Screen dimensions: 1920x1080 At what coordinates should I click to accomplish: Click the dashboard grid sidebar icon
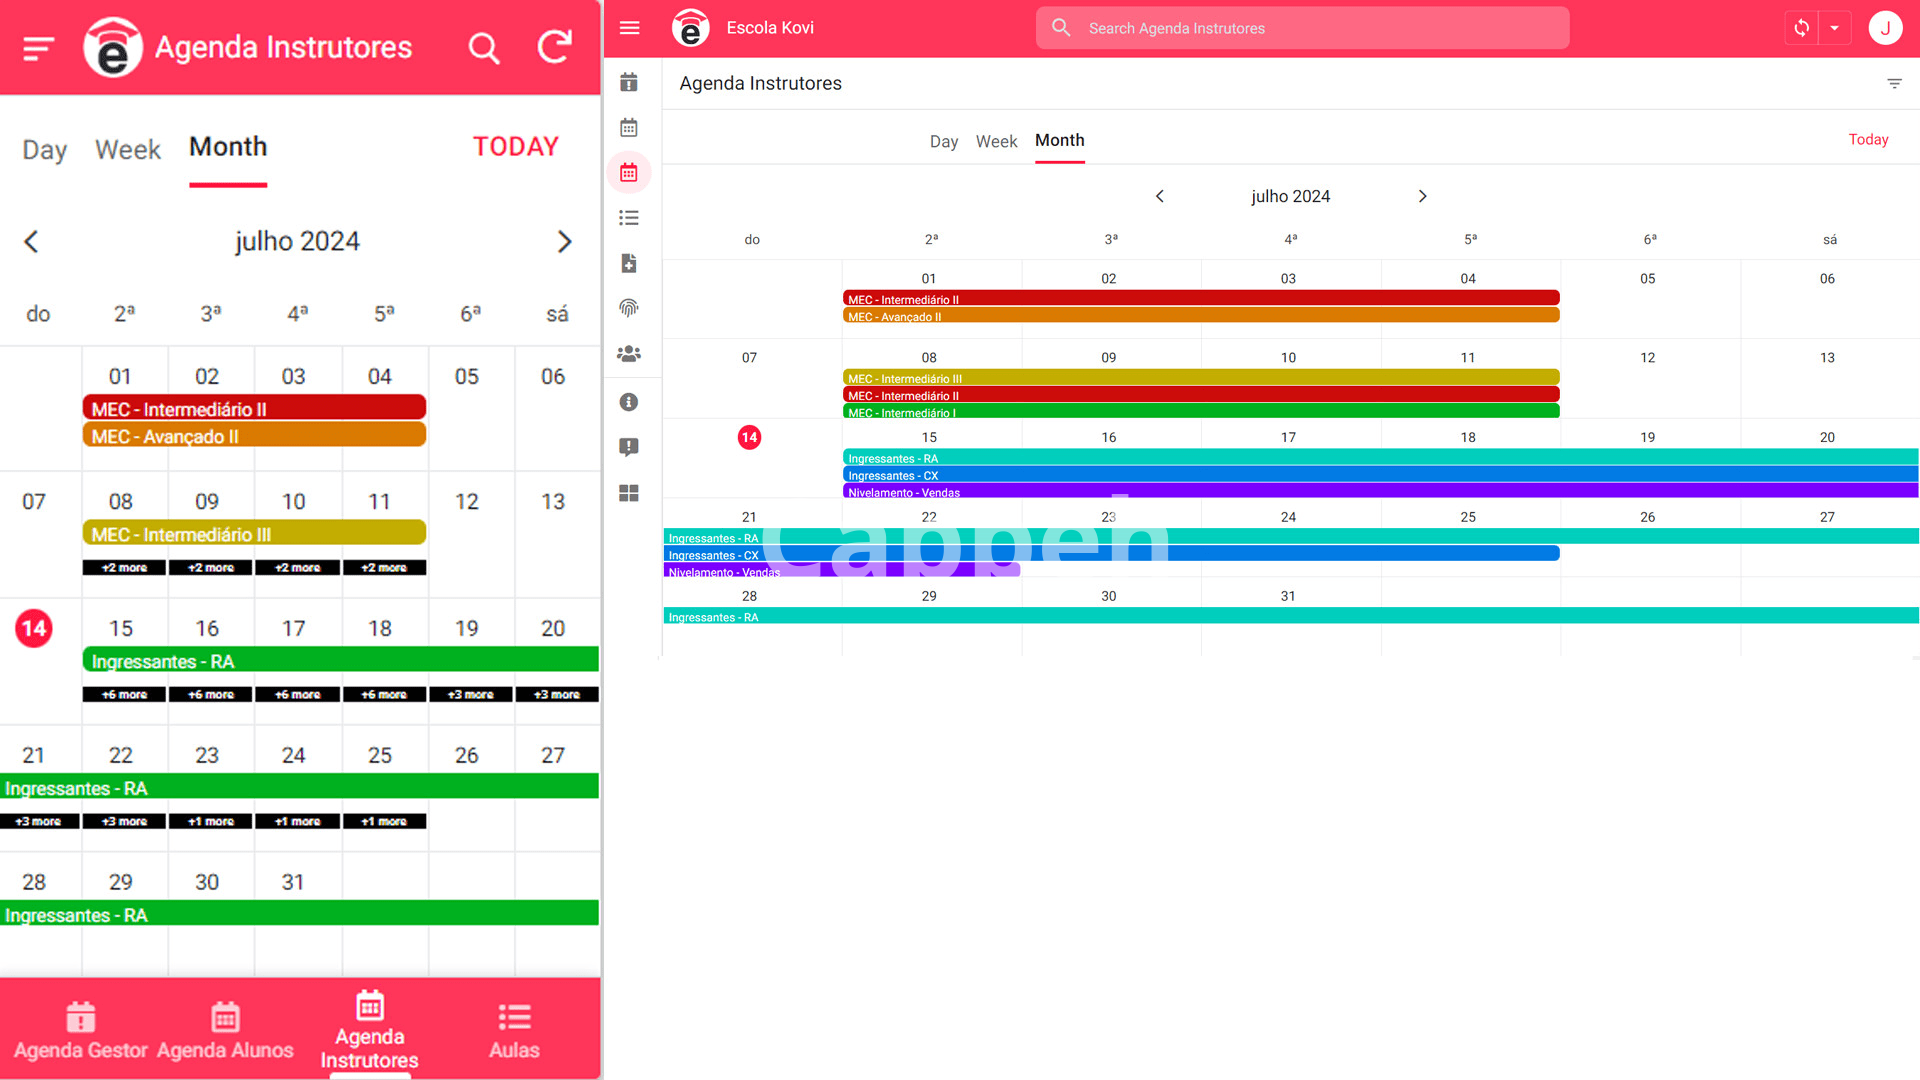coord(628,493)
